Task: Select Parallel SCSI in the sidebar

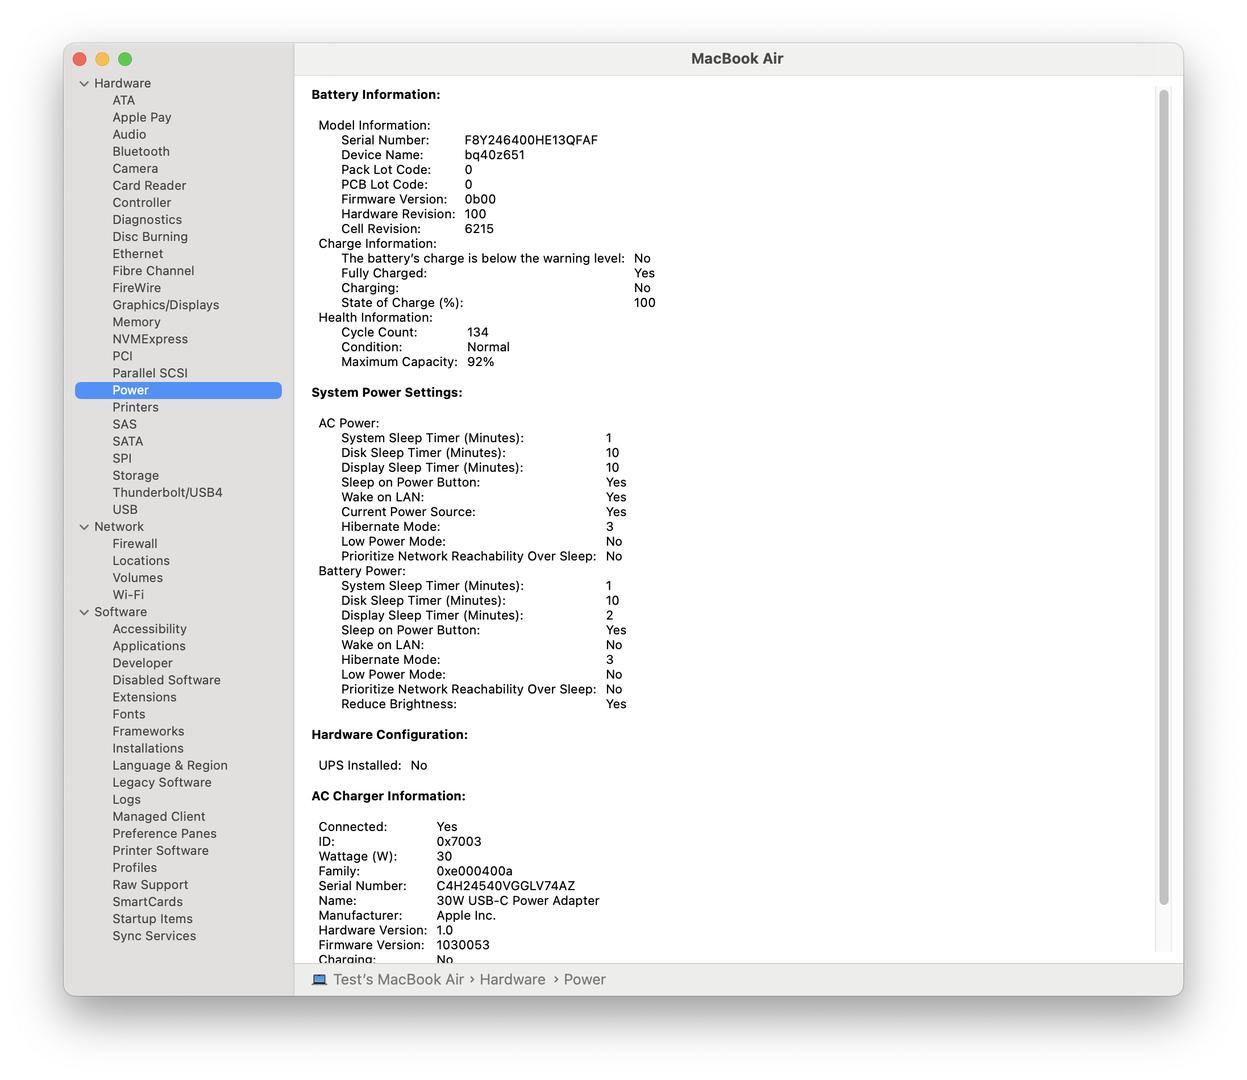Action: point(150,373)
